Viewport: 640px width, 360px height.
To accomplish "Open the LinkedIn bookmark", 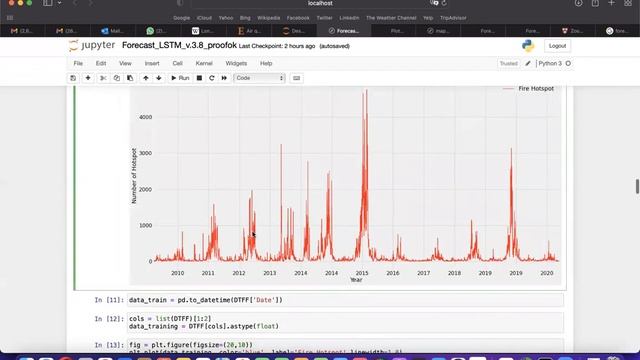I will pos(349,18).
